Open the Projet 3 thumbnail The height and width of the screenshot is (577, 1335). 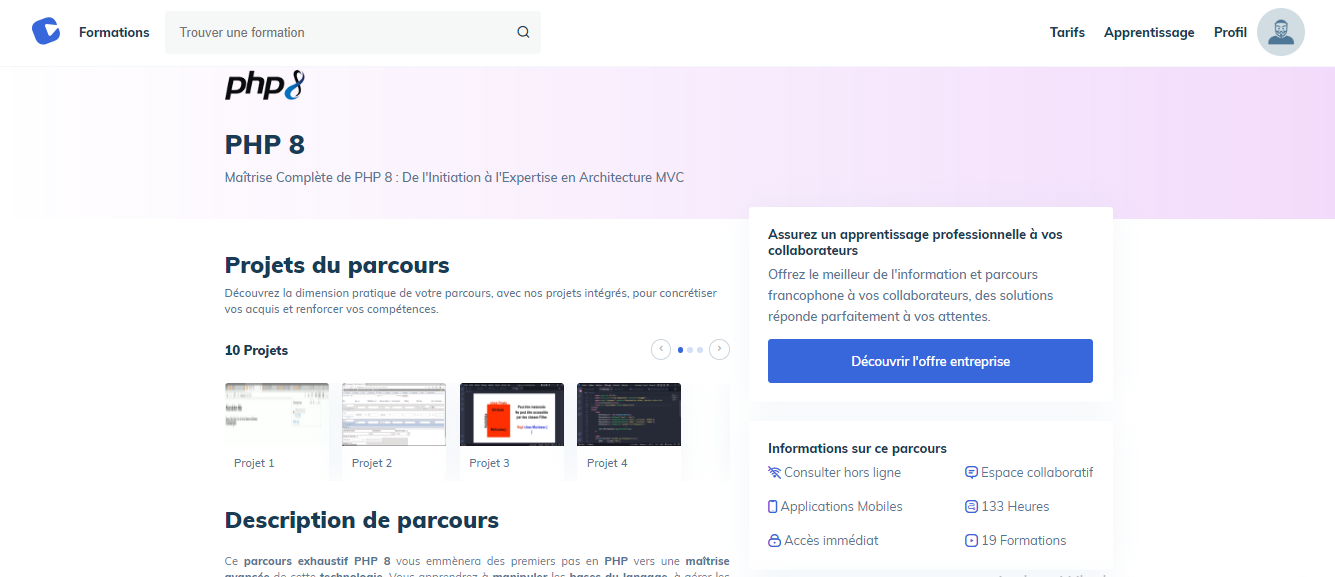[512, 414]
